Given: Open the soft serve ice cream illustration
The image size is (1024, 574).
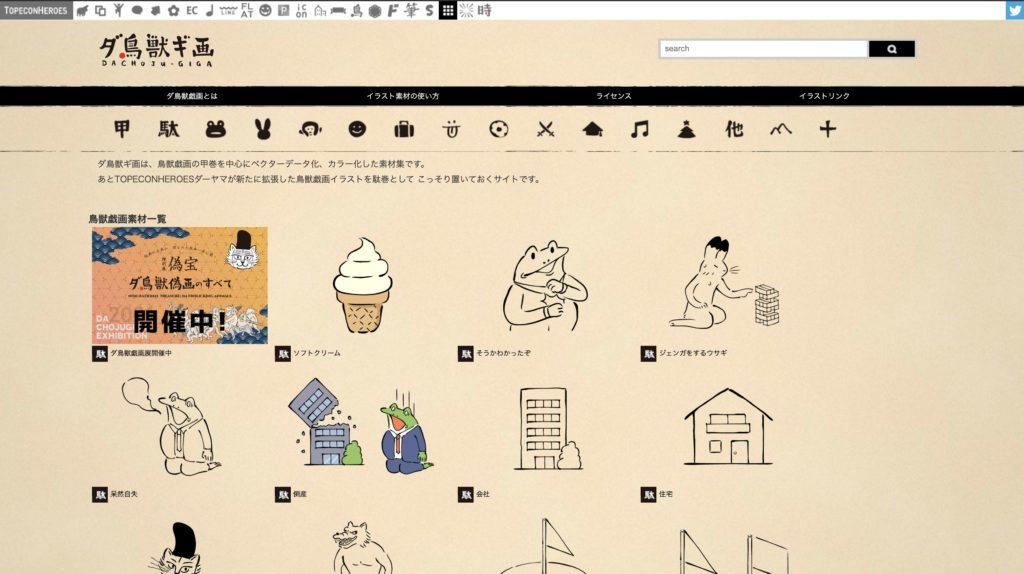Looking at the screenshot, I should point(362,285).
